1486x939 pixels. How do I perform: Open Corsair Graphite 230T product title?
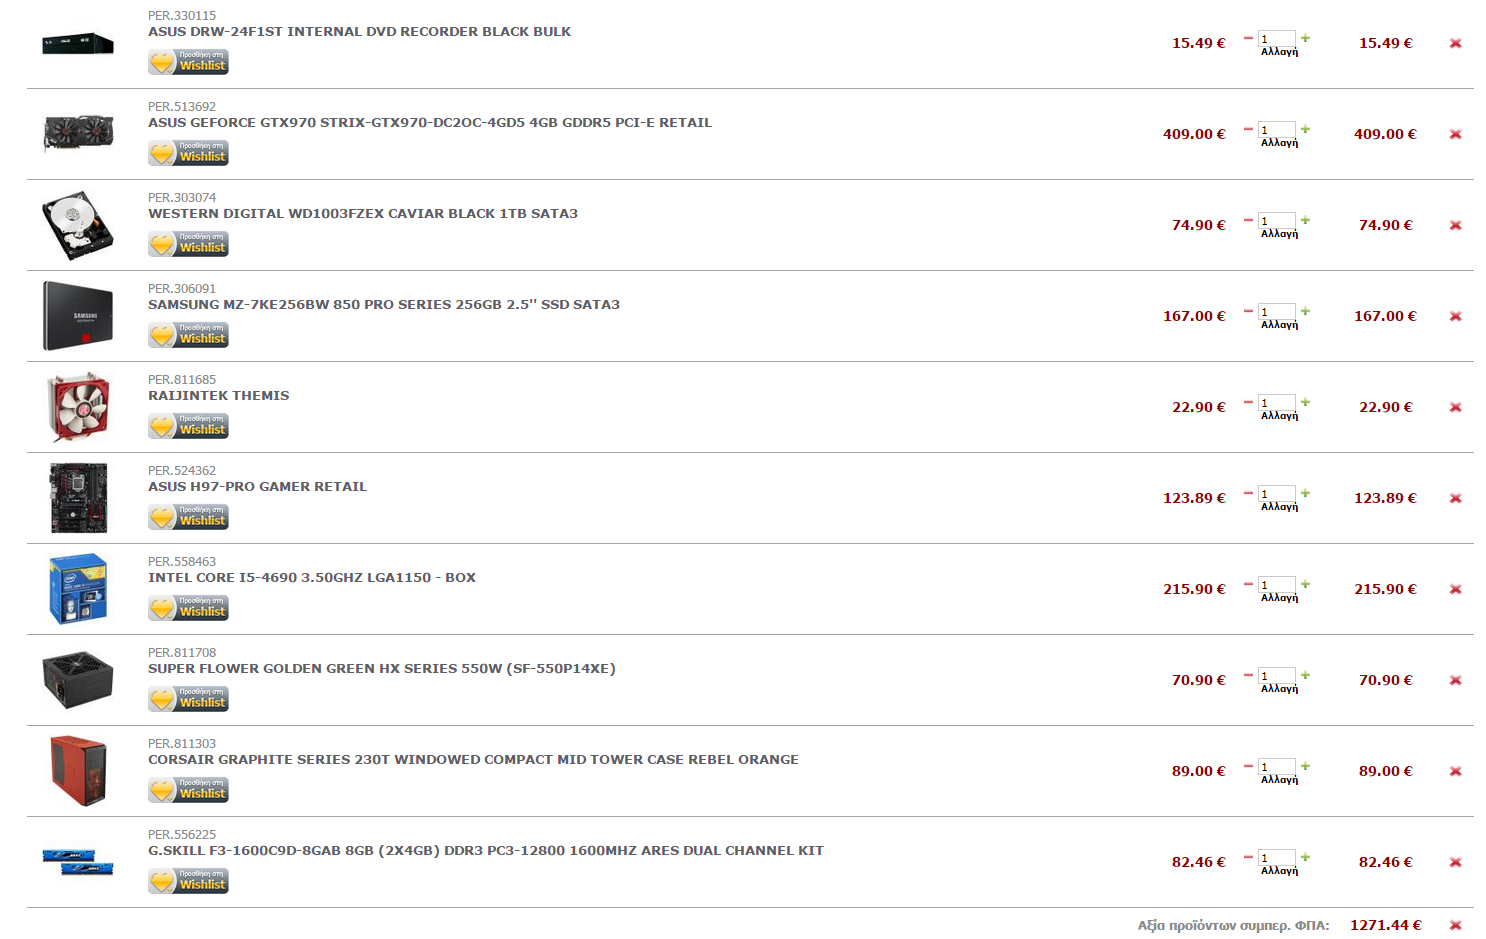[x=473, y=760]
